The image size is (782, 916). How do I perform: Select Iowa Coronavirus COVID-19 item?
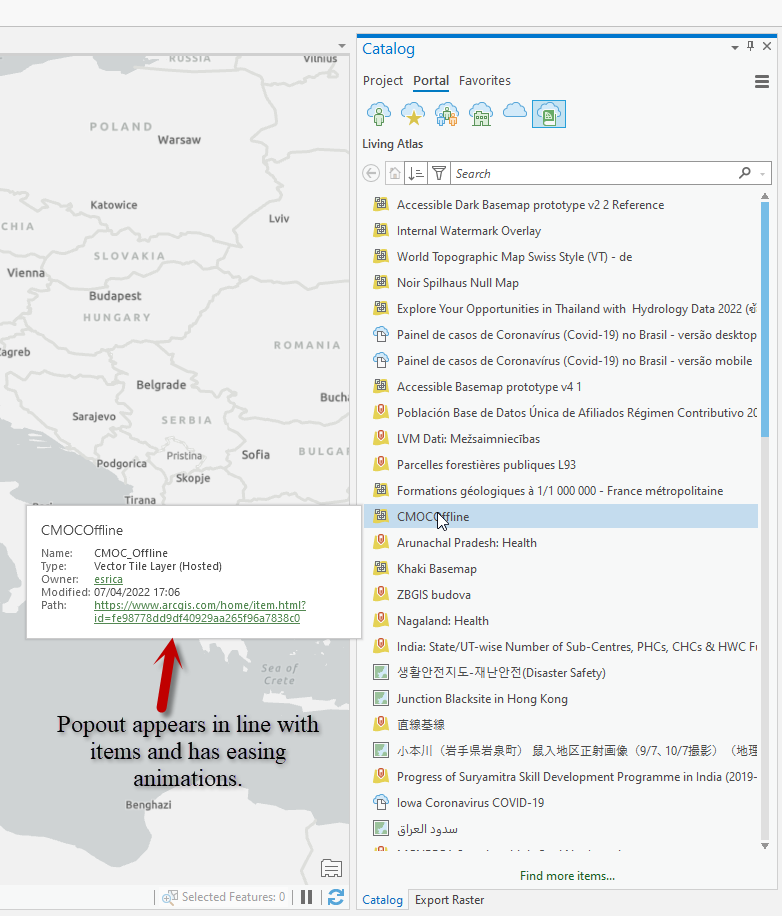coord(561,803)
